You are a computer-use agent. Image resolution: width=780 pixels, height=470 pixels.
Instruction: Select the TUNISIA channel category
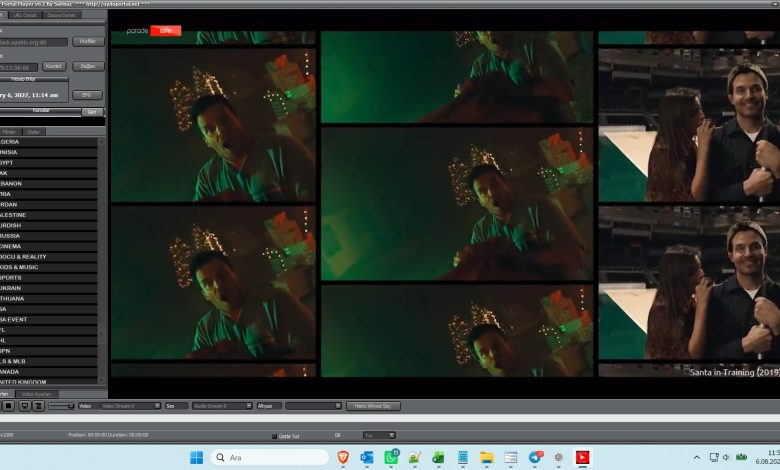coord(48,152)
